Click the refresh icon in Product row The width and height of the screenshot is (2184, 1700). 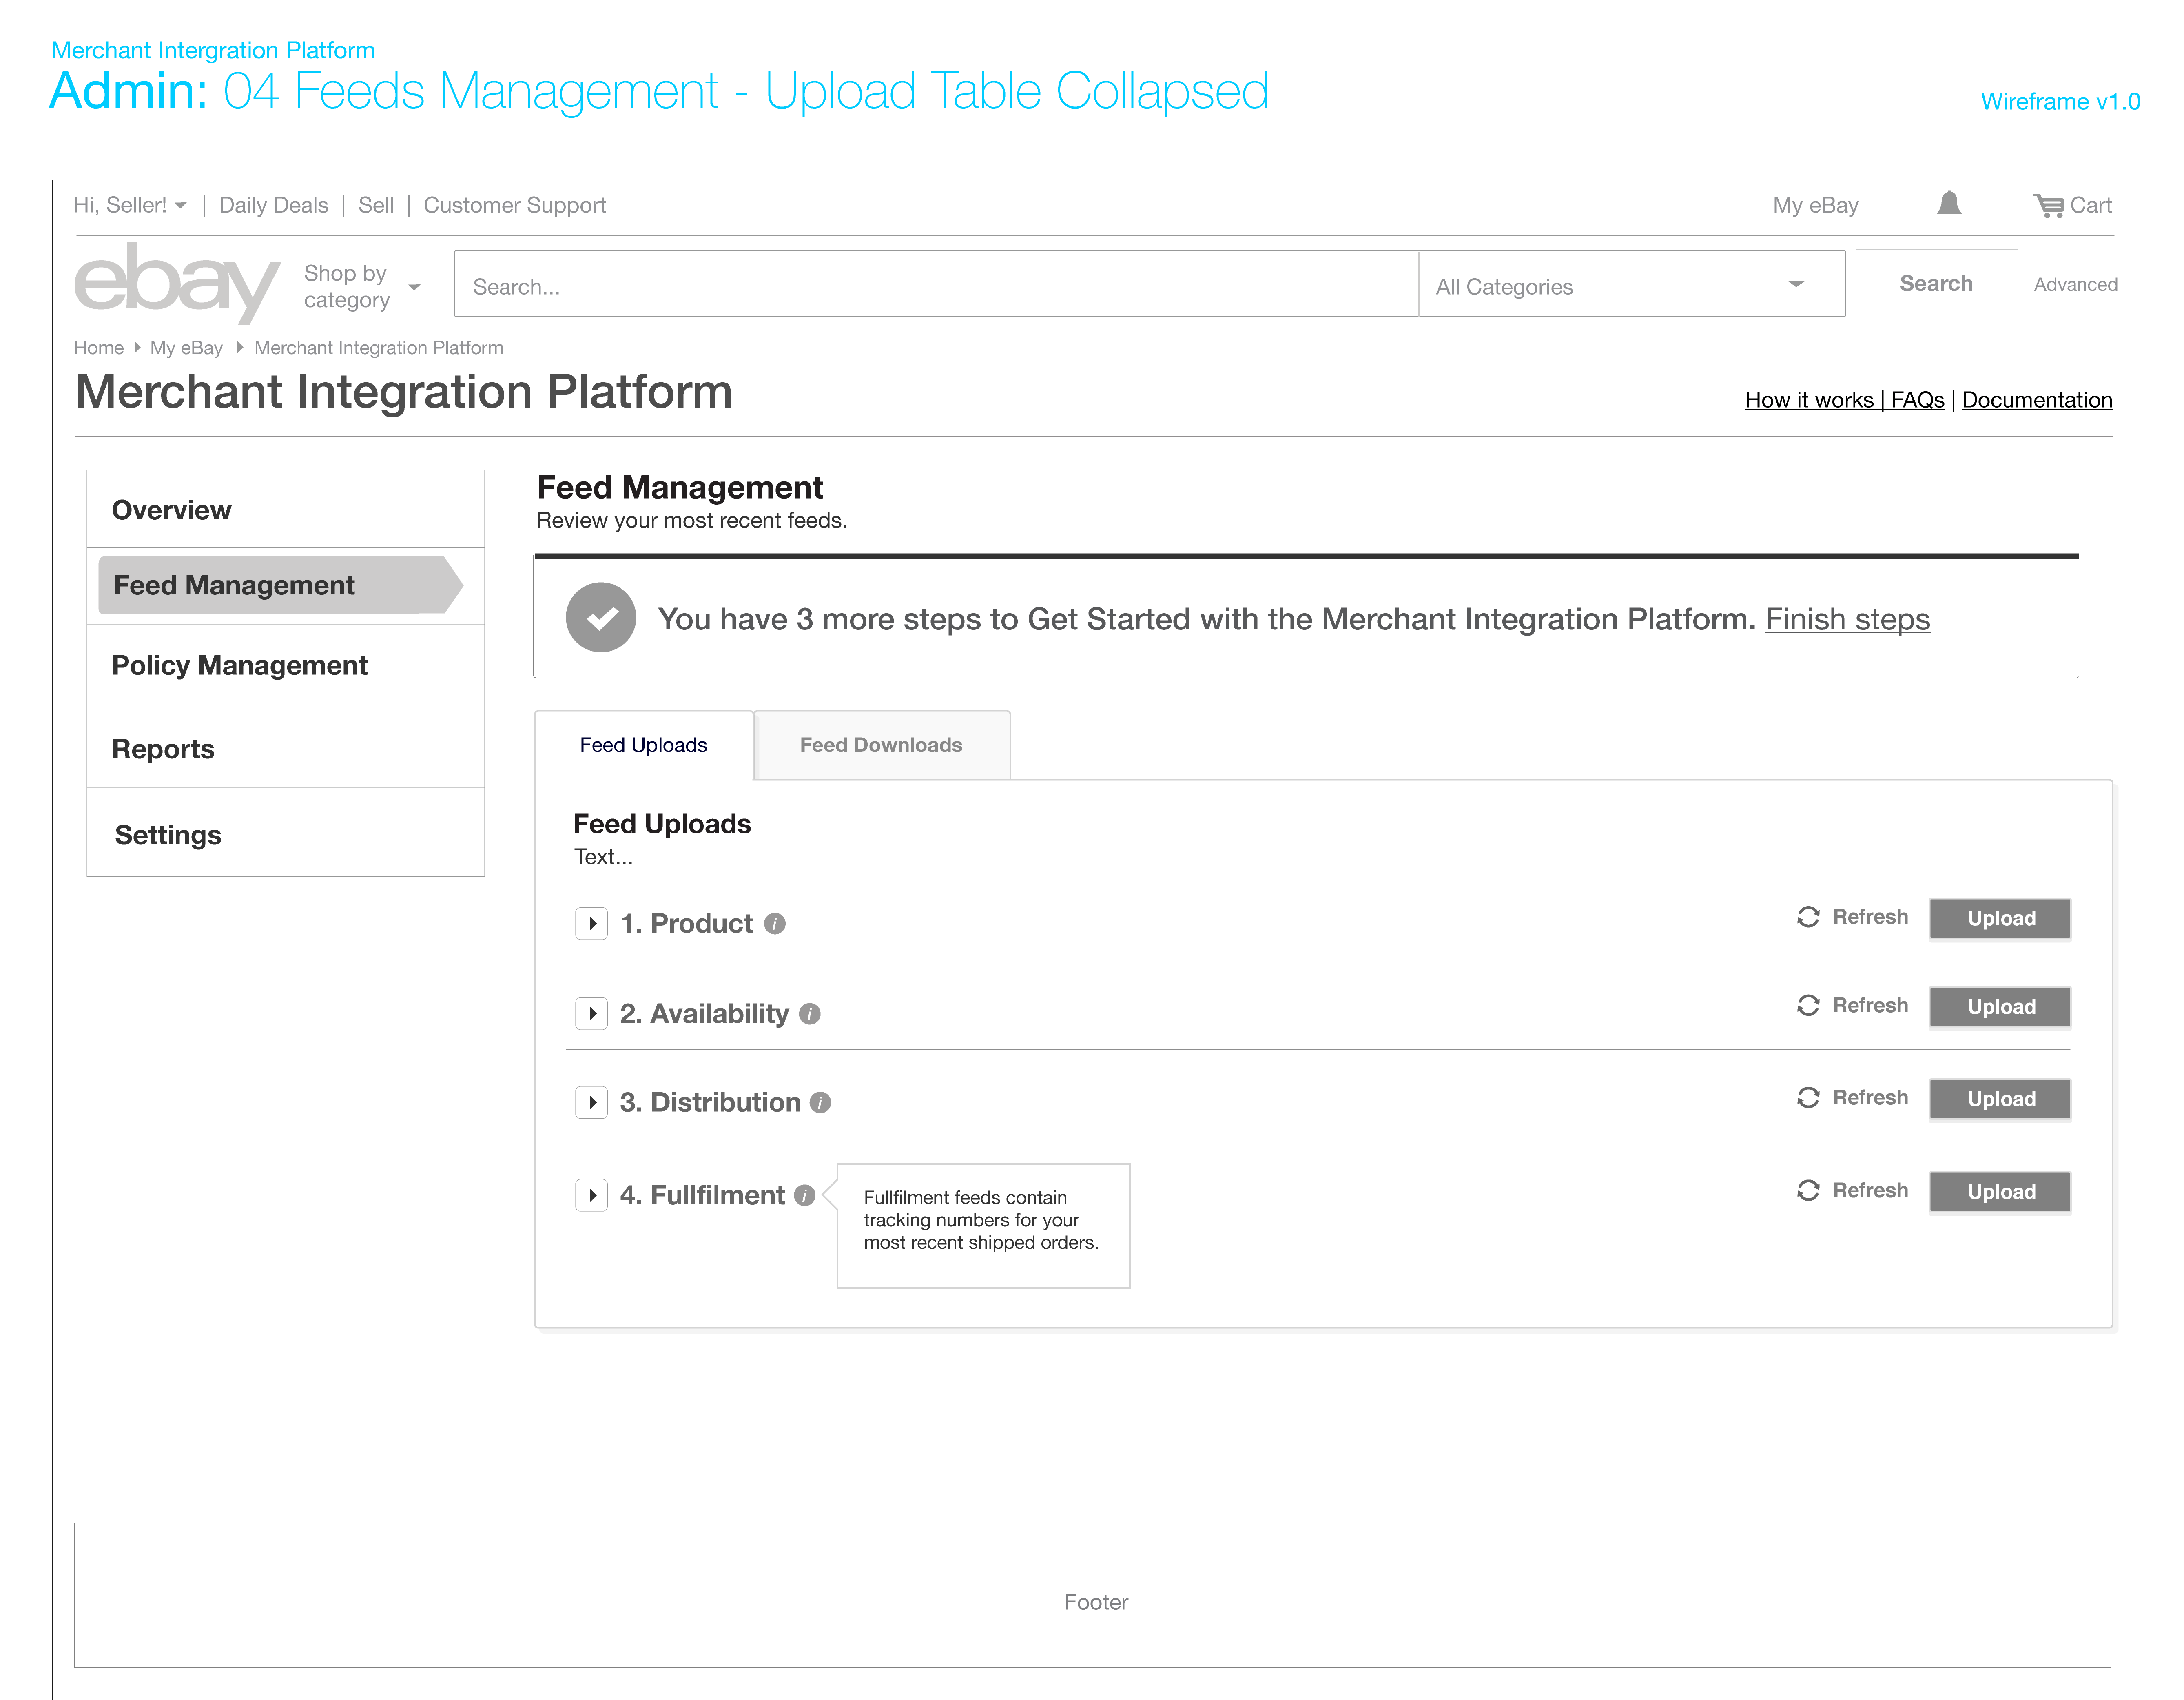point(1808,917)
